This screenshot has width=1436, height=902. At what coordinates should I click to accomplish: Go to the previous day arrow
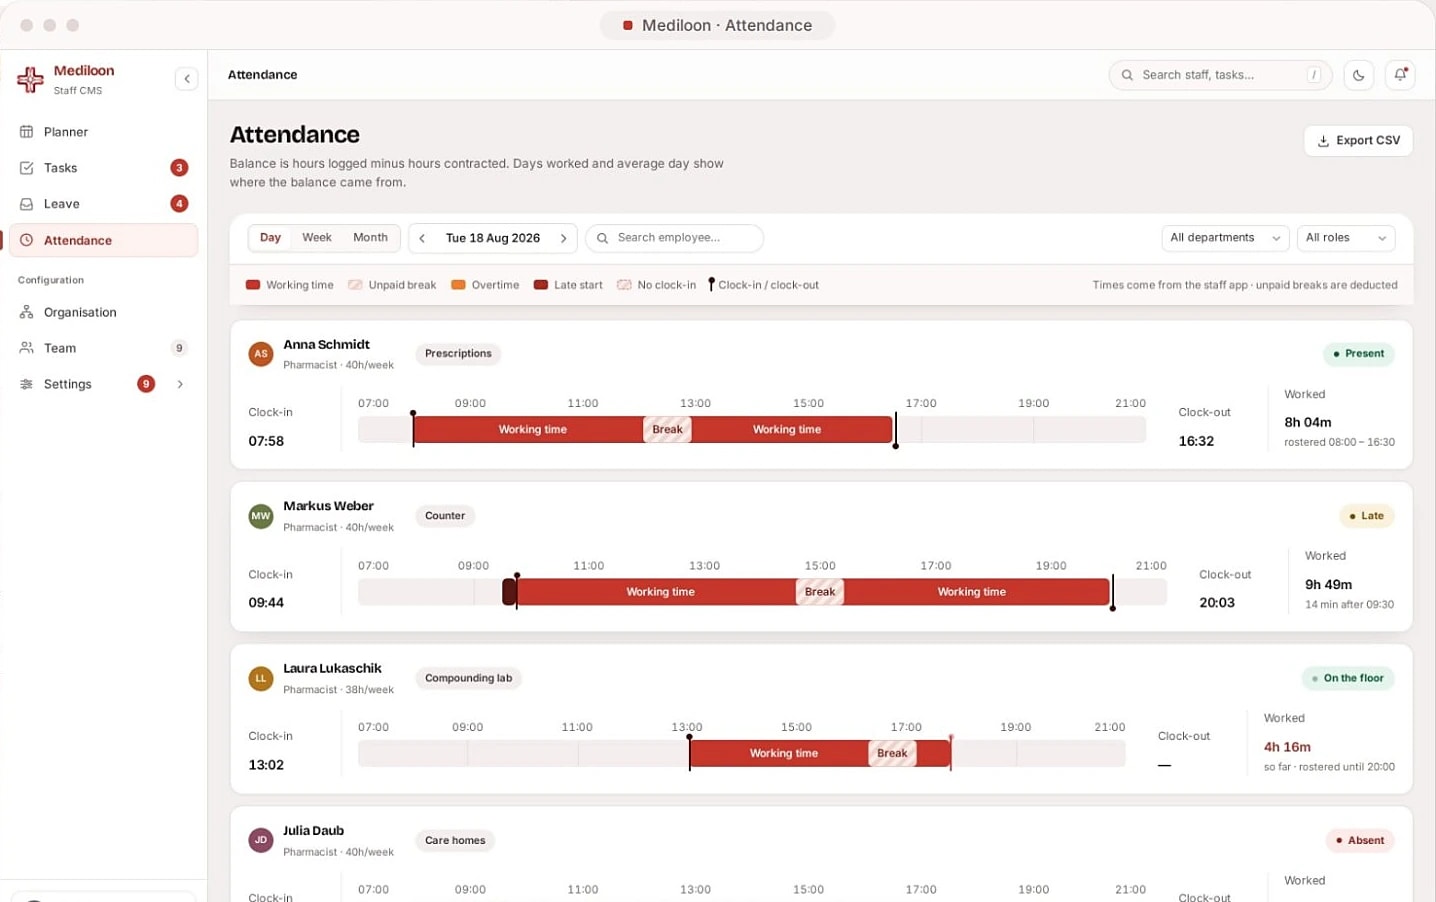(422, 238)
